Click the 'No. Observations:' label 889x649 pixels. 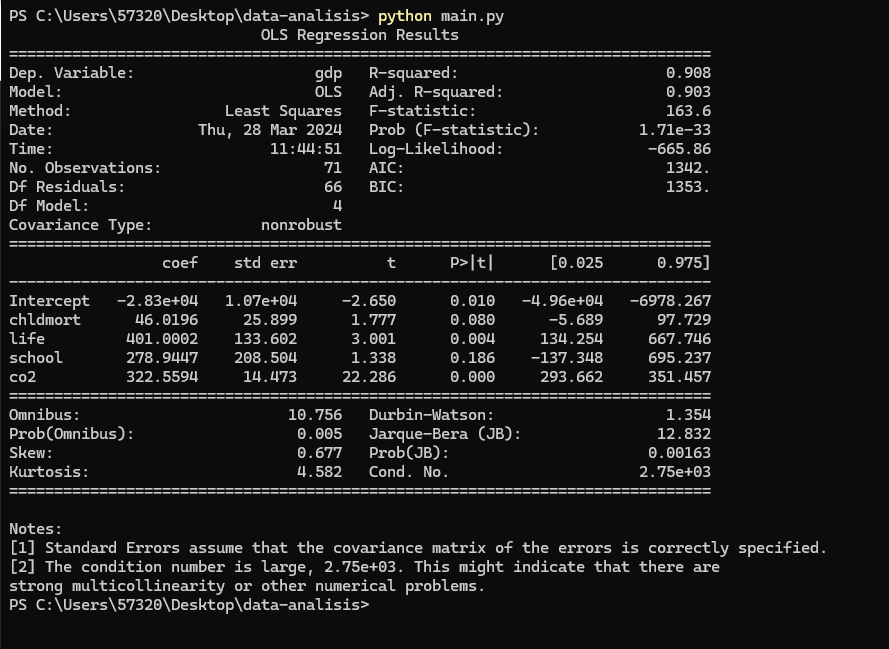tap(85, 168)
